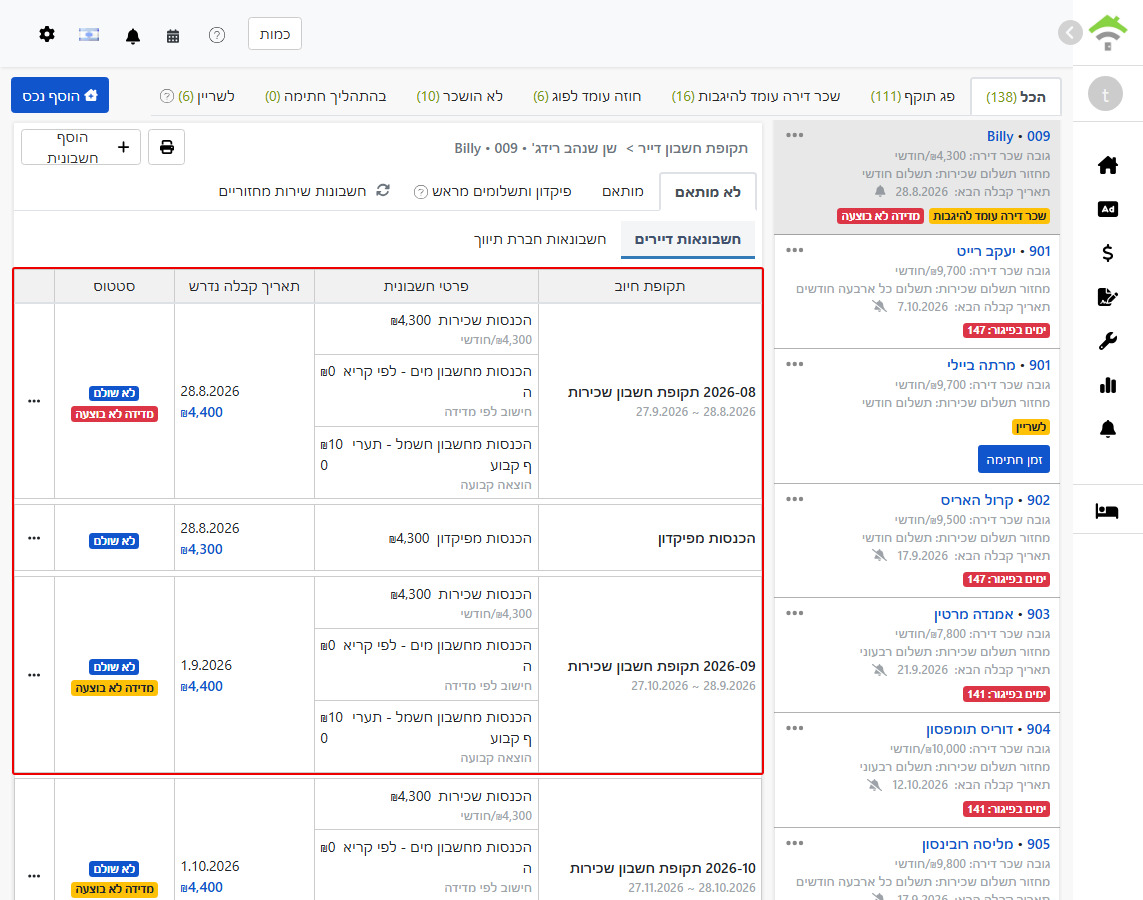Switch to חשבונות שירות מחזוריים tab
The height and width of the screenshot is (900, 1143).
(292, 192)
